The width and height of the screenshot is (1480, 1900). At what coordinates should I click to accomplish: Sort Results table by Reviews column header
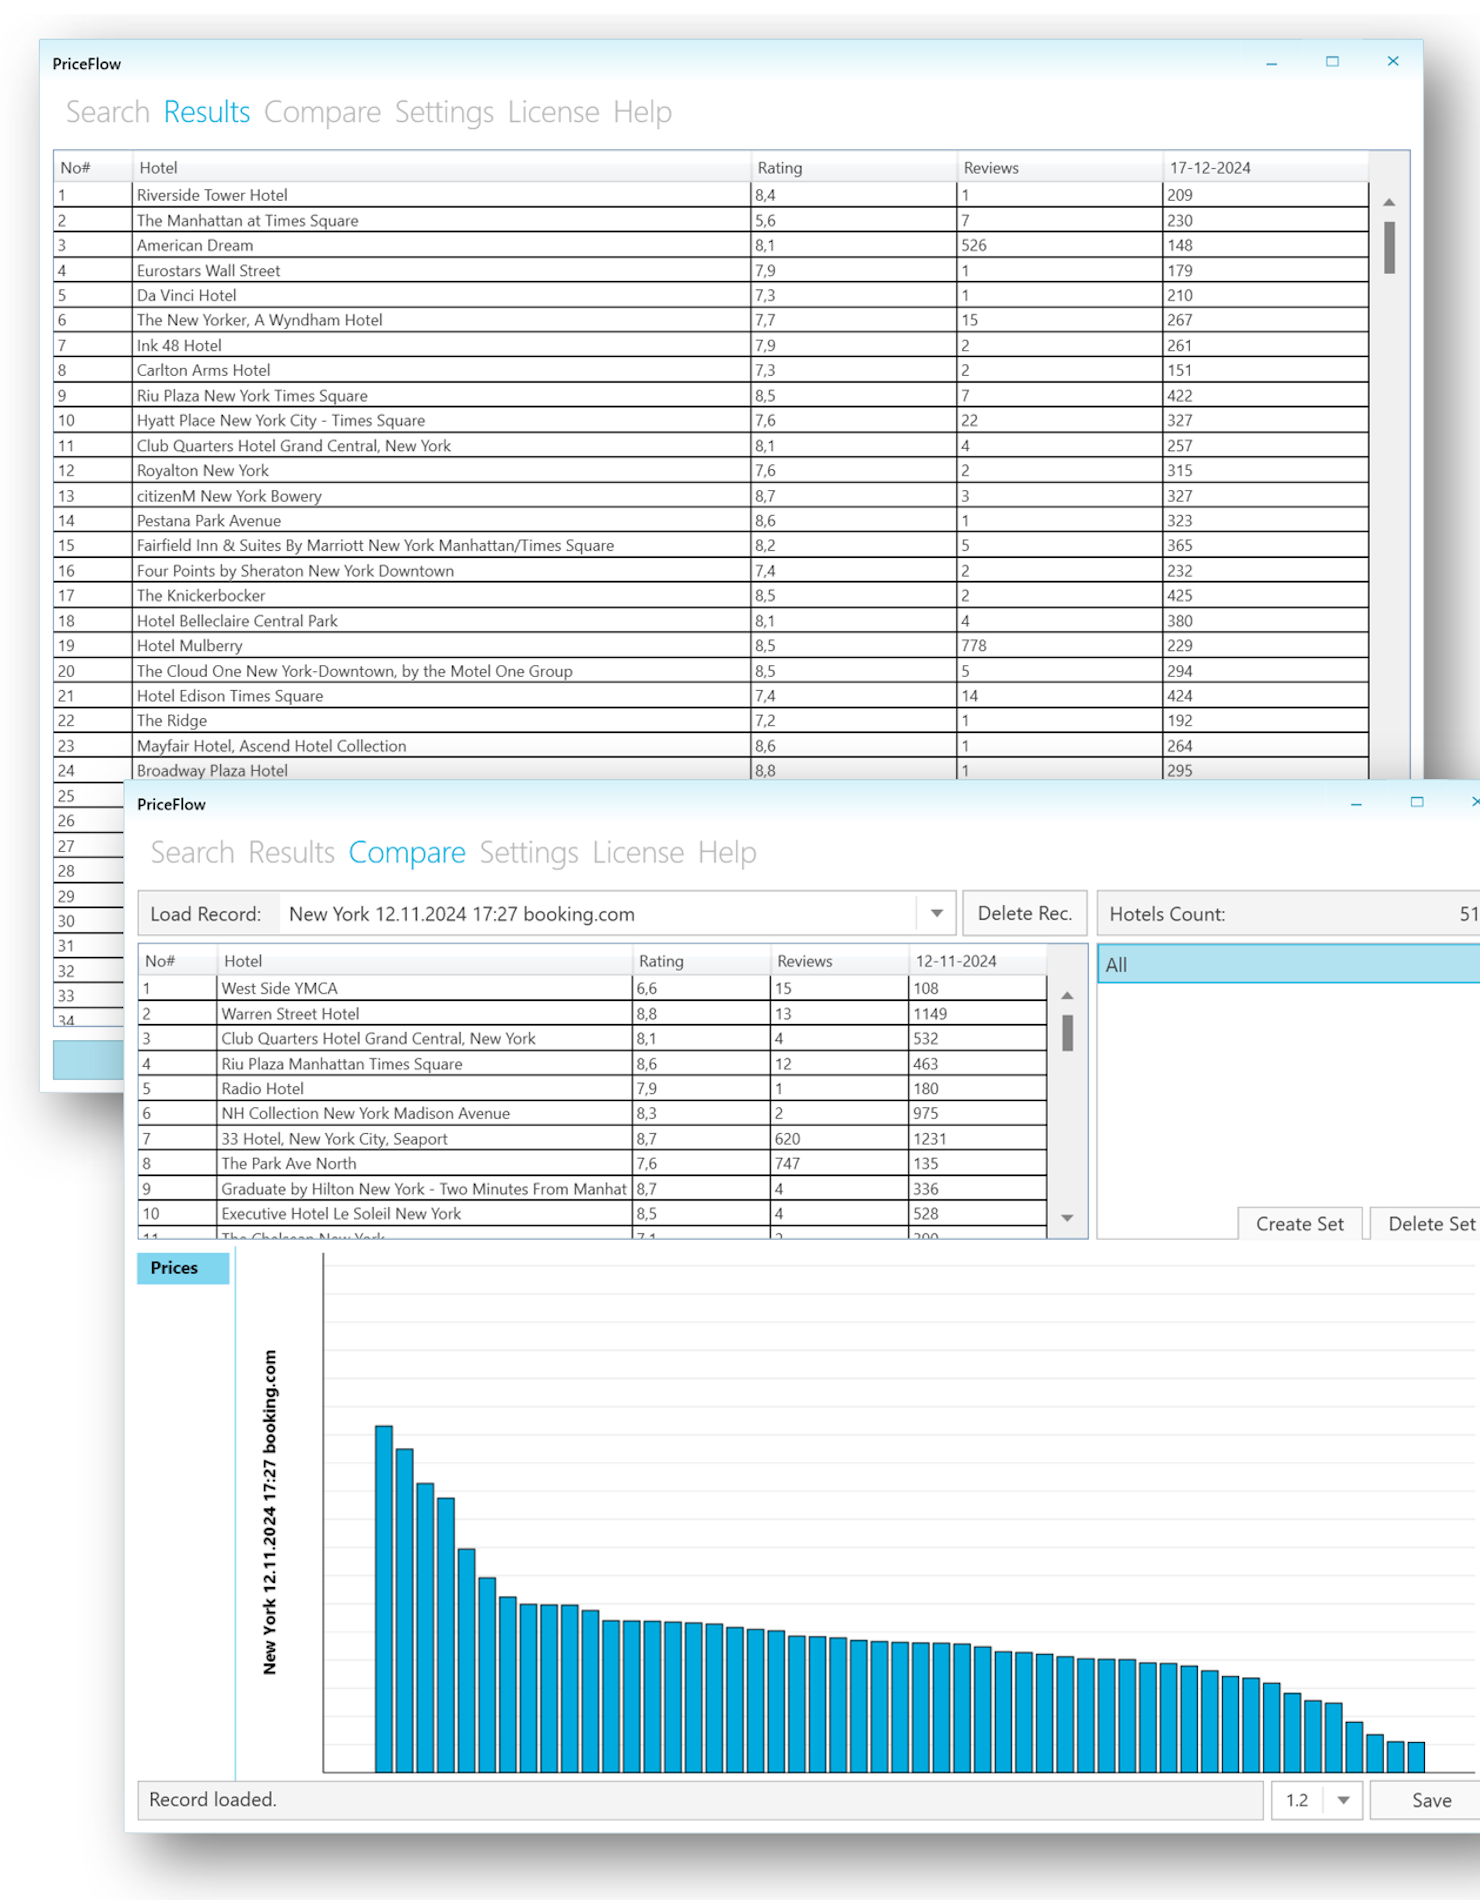[1059, 168]
